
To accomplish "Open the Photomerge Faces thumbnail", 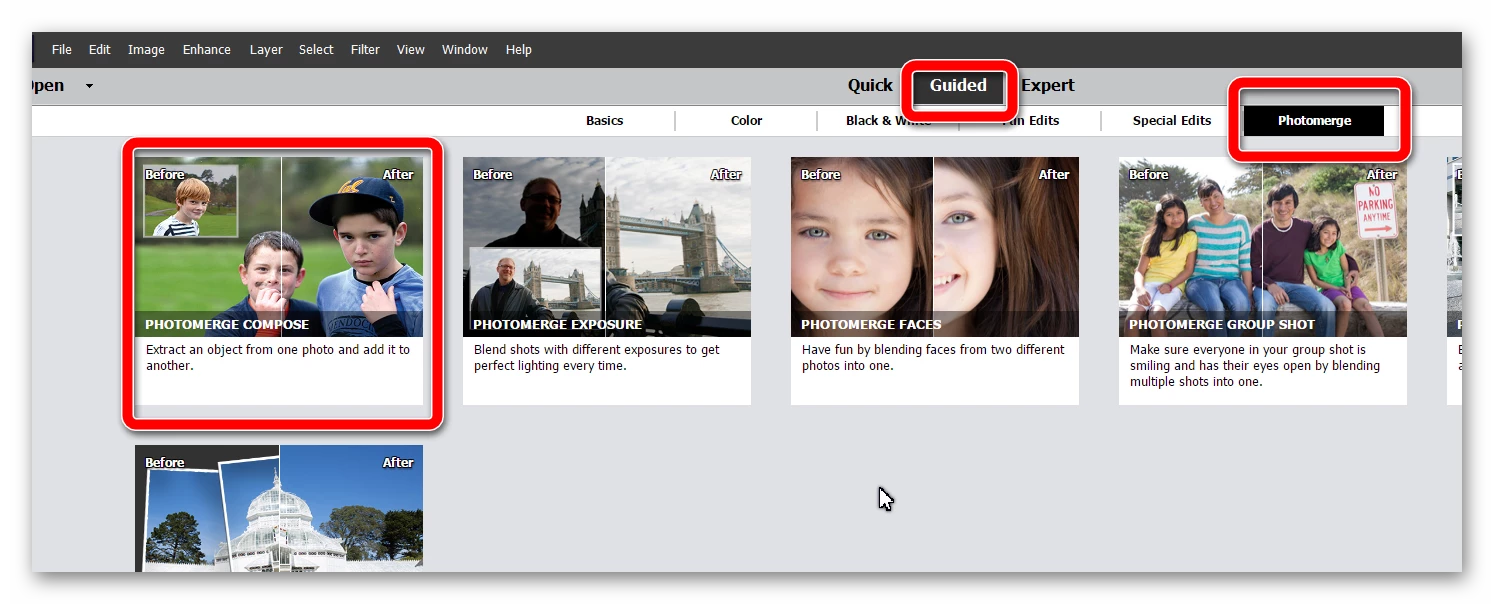I will coord(935,246).
